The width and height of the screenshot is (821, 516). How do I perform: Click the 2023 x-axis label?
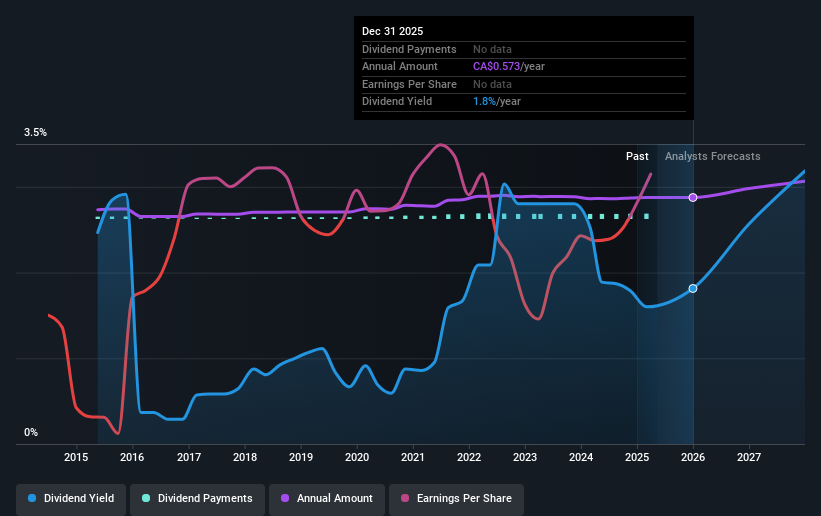click(x=525, y=457)
